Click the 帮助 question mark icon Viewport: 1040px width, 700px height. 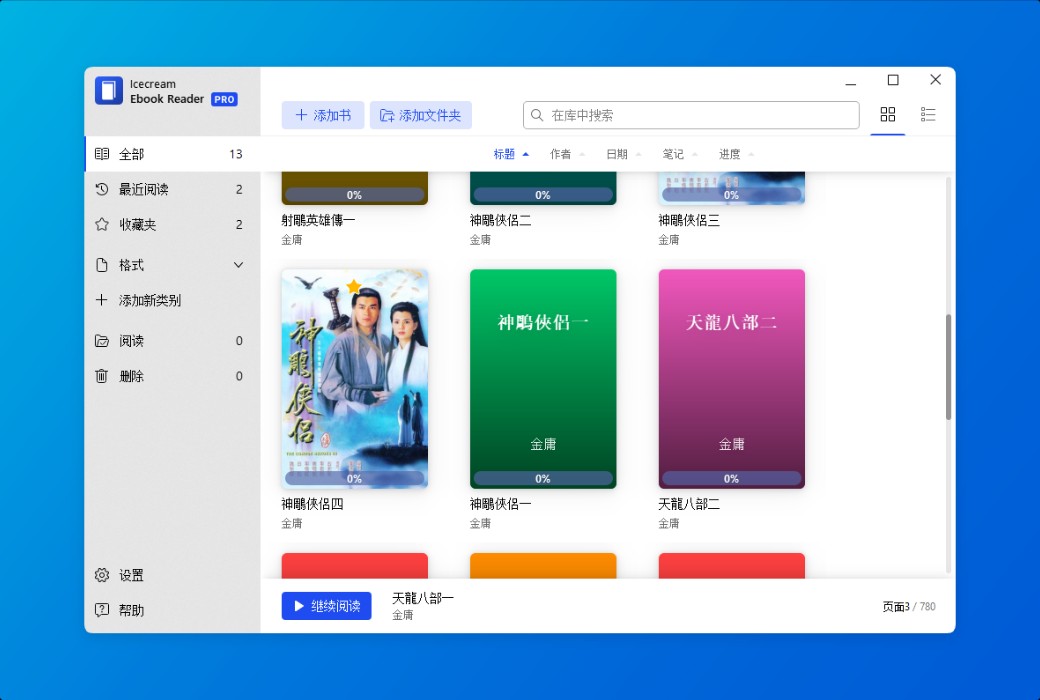(x=101, y=609)
